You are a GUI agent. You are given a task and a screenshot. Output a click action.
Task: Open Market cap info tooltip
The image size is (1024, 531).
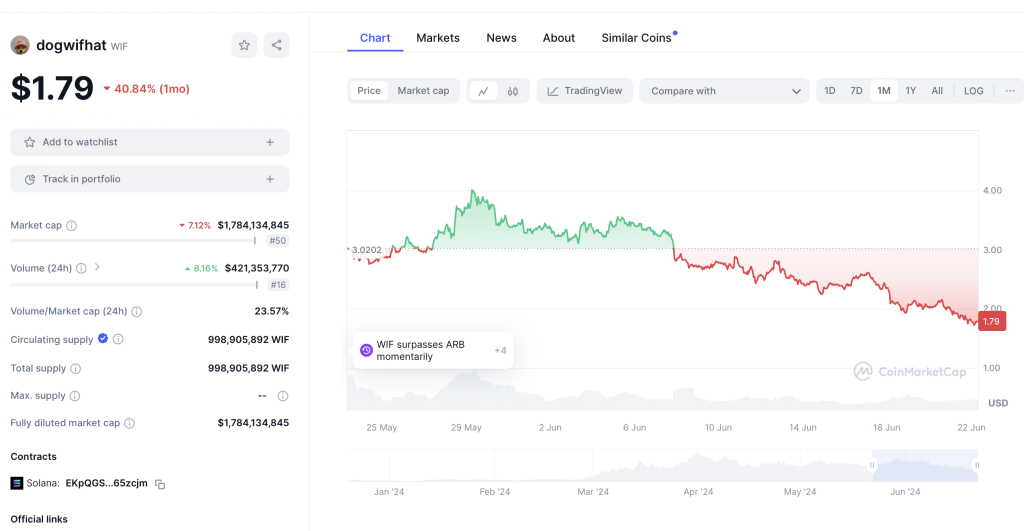tap(72, 225)
